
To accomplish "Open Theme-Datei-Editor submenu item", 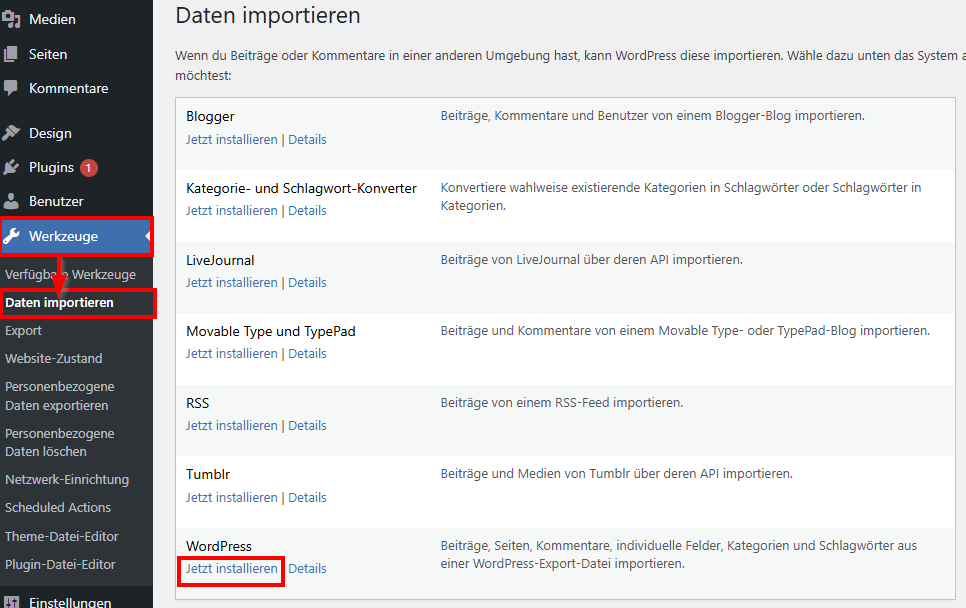I will pos(62,537).
